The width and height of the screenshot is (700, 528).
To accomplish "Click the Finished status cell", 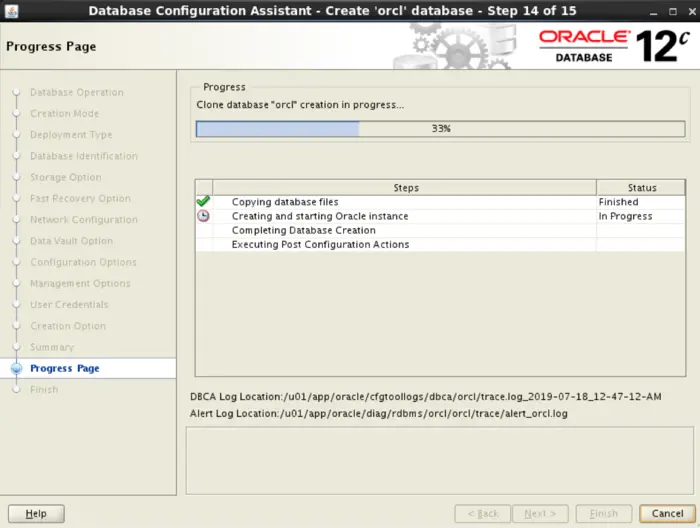I will (x=641, y=202).
